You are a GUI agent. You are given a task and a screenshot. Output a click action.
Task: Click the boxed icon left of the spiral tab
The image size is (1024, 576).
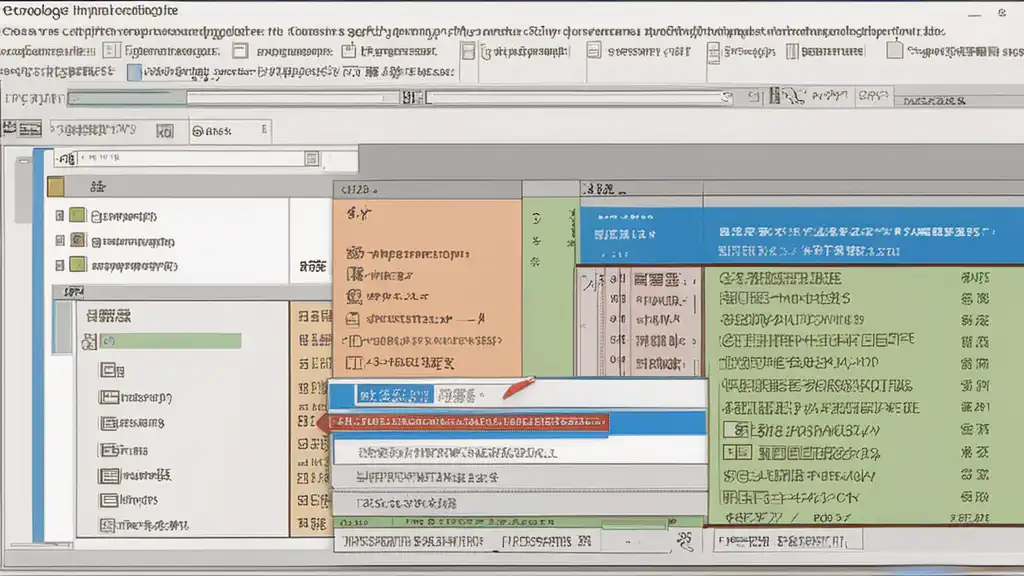pos(165,131)
